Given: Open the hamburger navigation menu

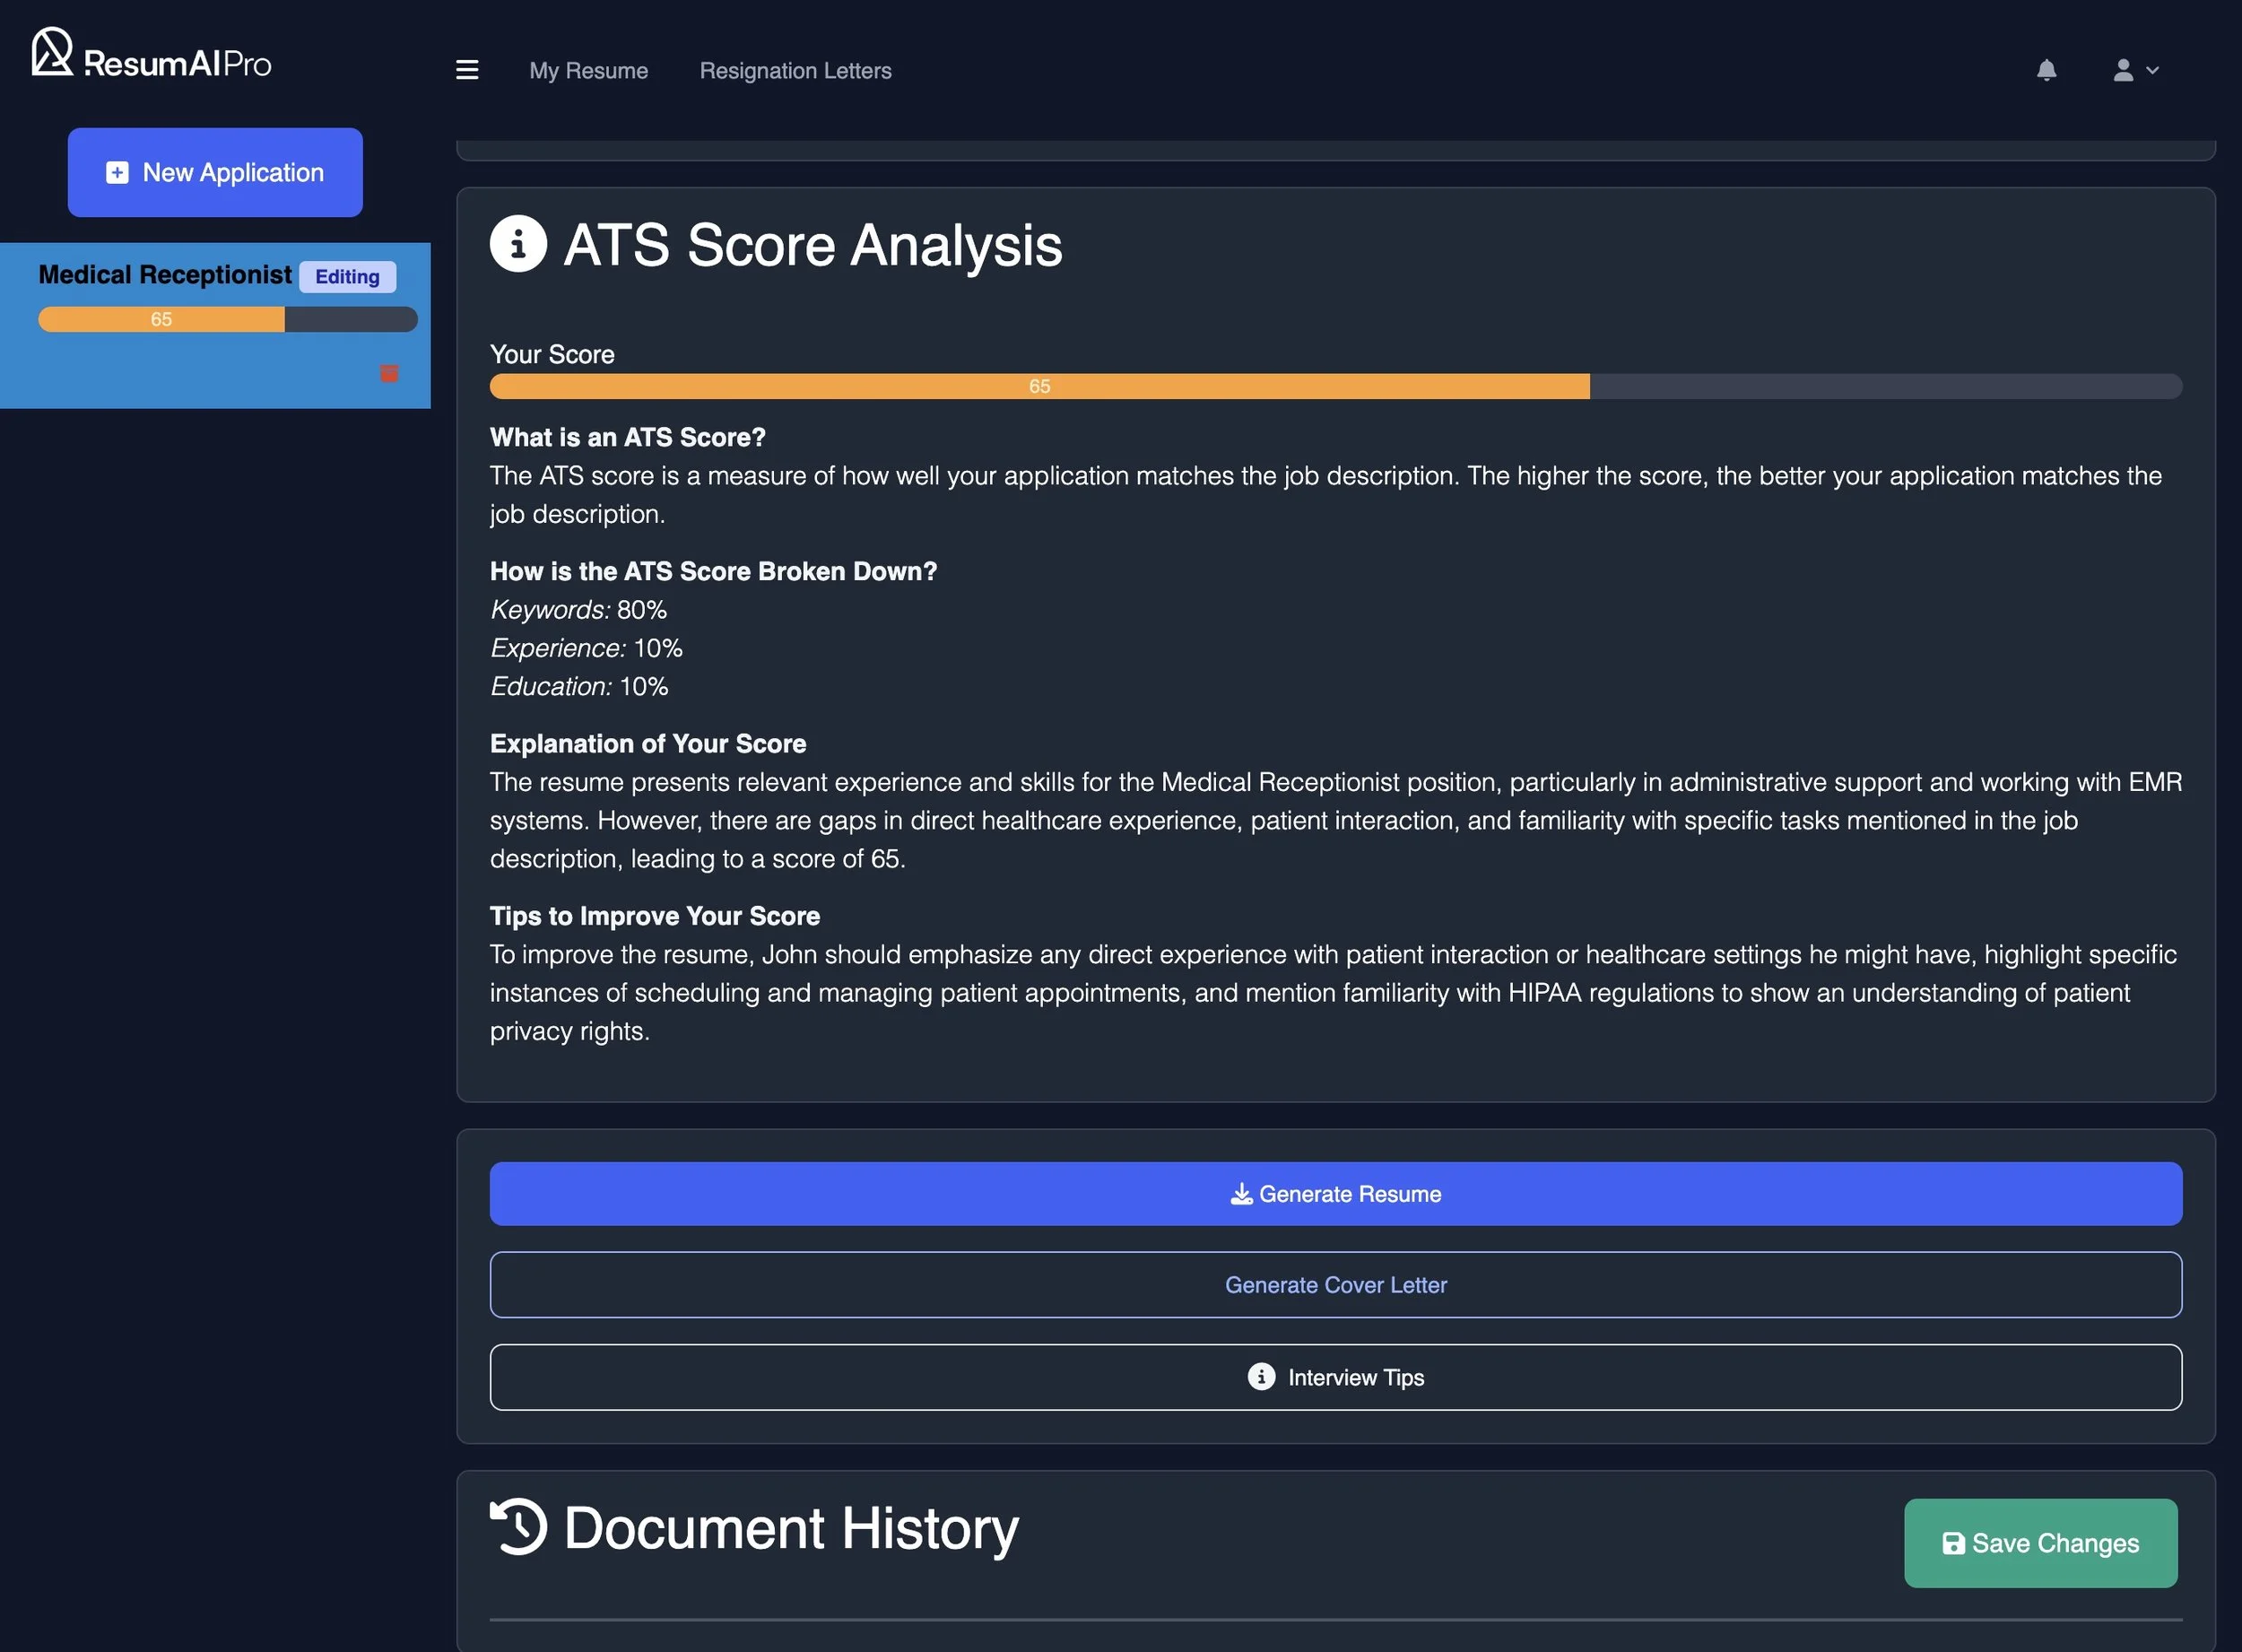Looking at the screenshot, I should 467,70.
